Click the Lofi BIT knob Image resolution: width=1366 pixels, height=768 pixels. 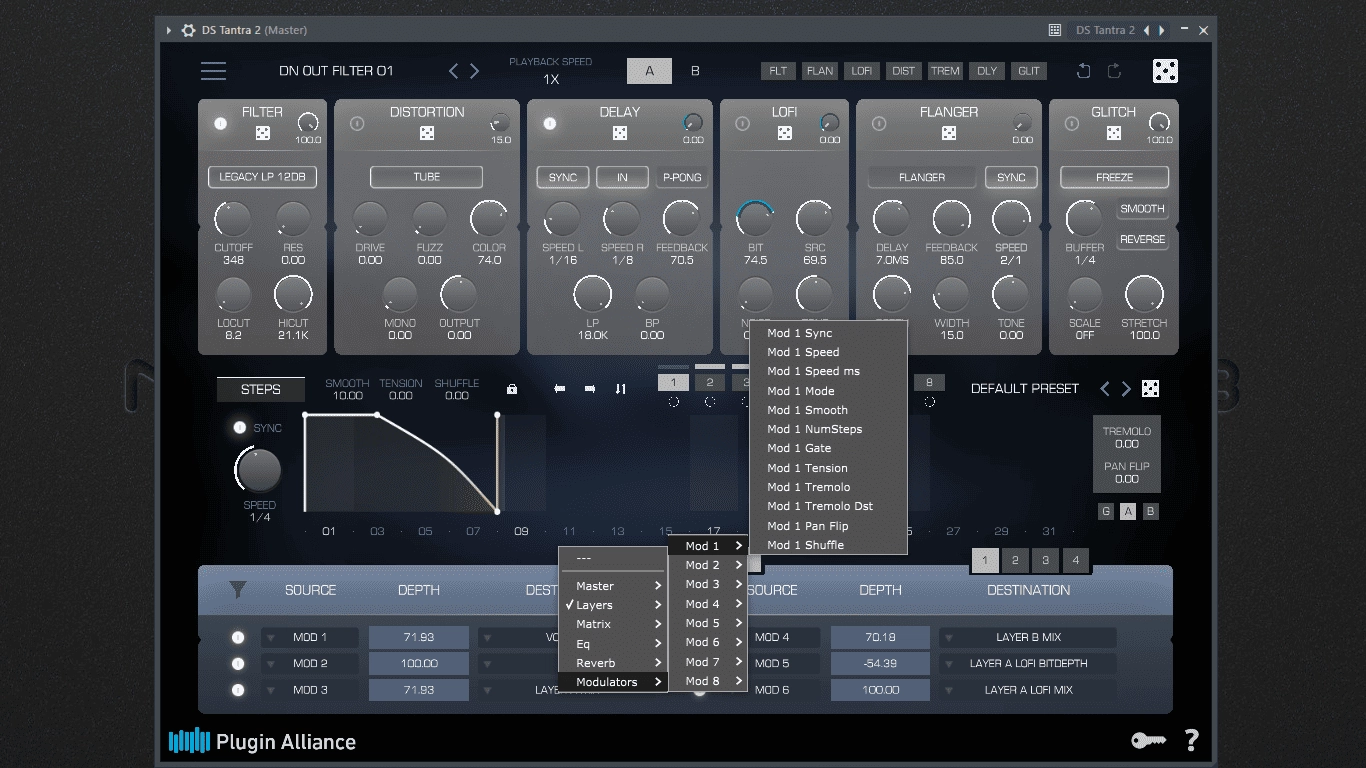click(x=755, y=219)
